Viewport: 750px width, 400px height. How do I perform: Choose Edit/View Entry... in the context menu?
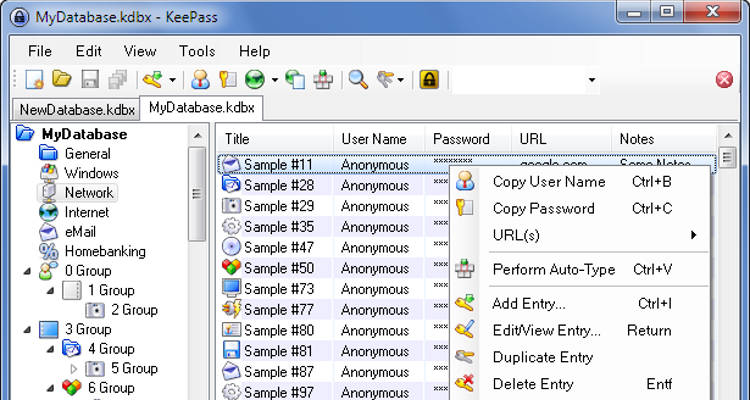[580, 331]
